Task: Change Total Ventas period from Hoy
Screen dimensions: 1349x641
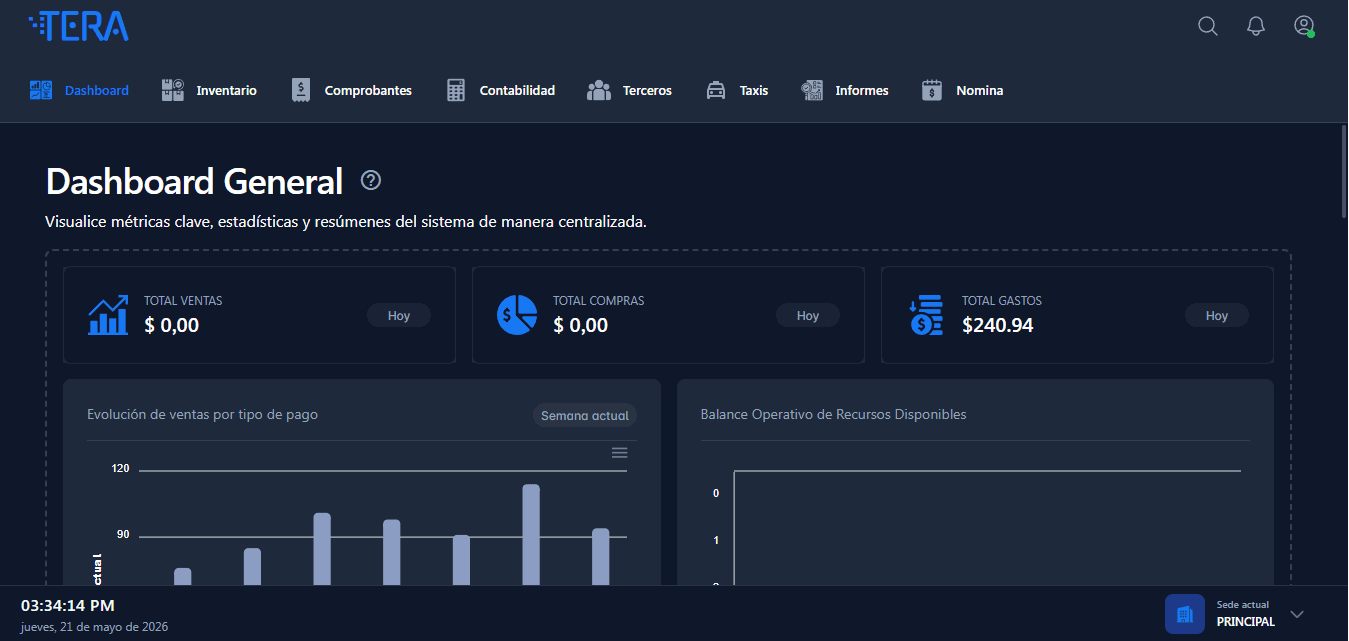Action: (x=399, y=315)
